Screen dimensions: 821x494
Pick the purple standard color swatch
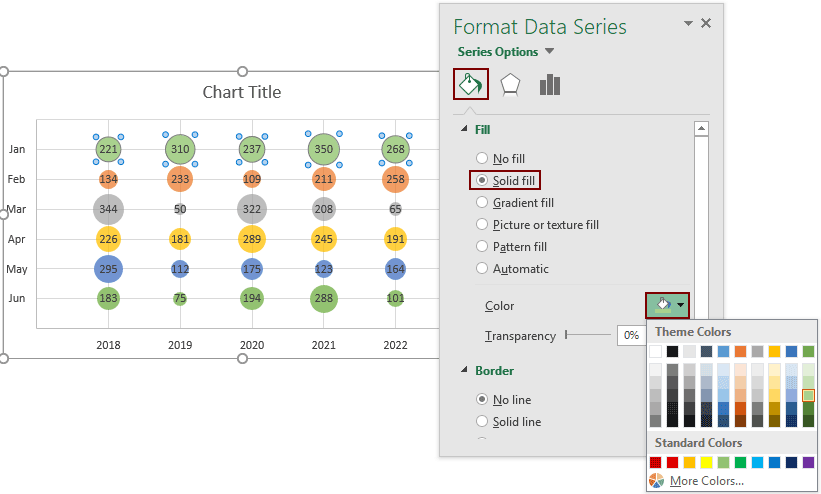pos(808,462)
